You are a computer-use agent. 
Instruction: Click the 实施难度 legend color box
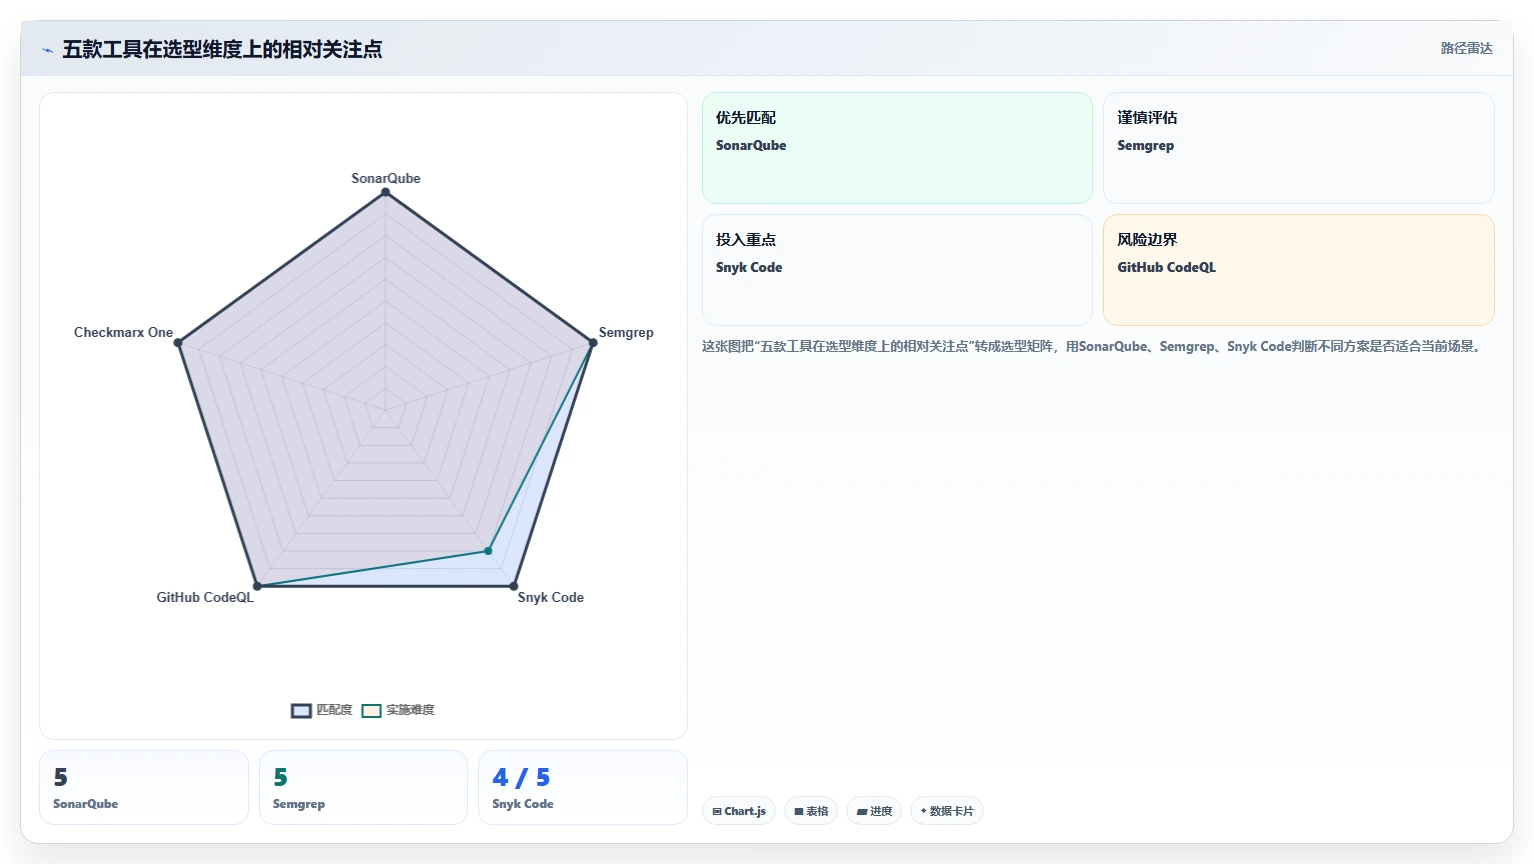[x=371, y=711]
